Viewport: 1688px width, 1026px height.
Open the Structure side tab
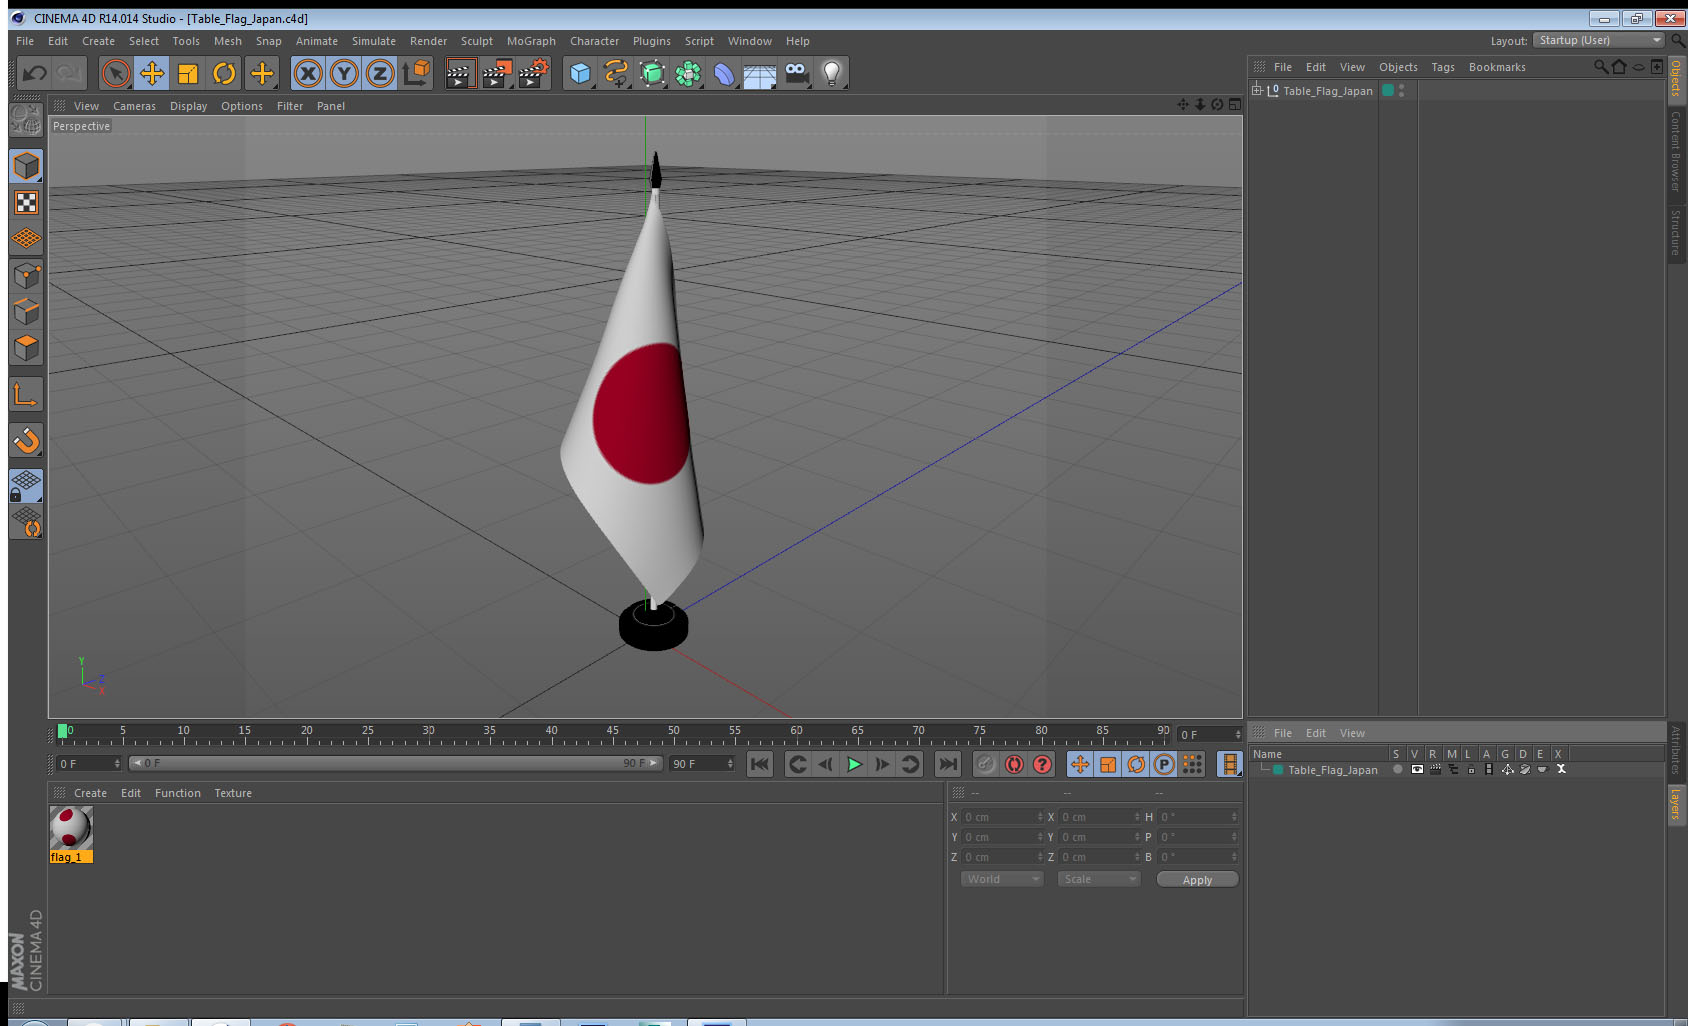(1676, 232)
